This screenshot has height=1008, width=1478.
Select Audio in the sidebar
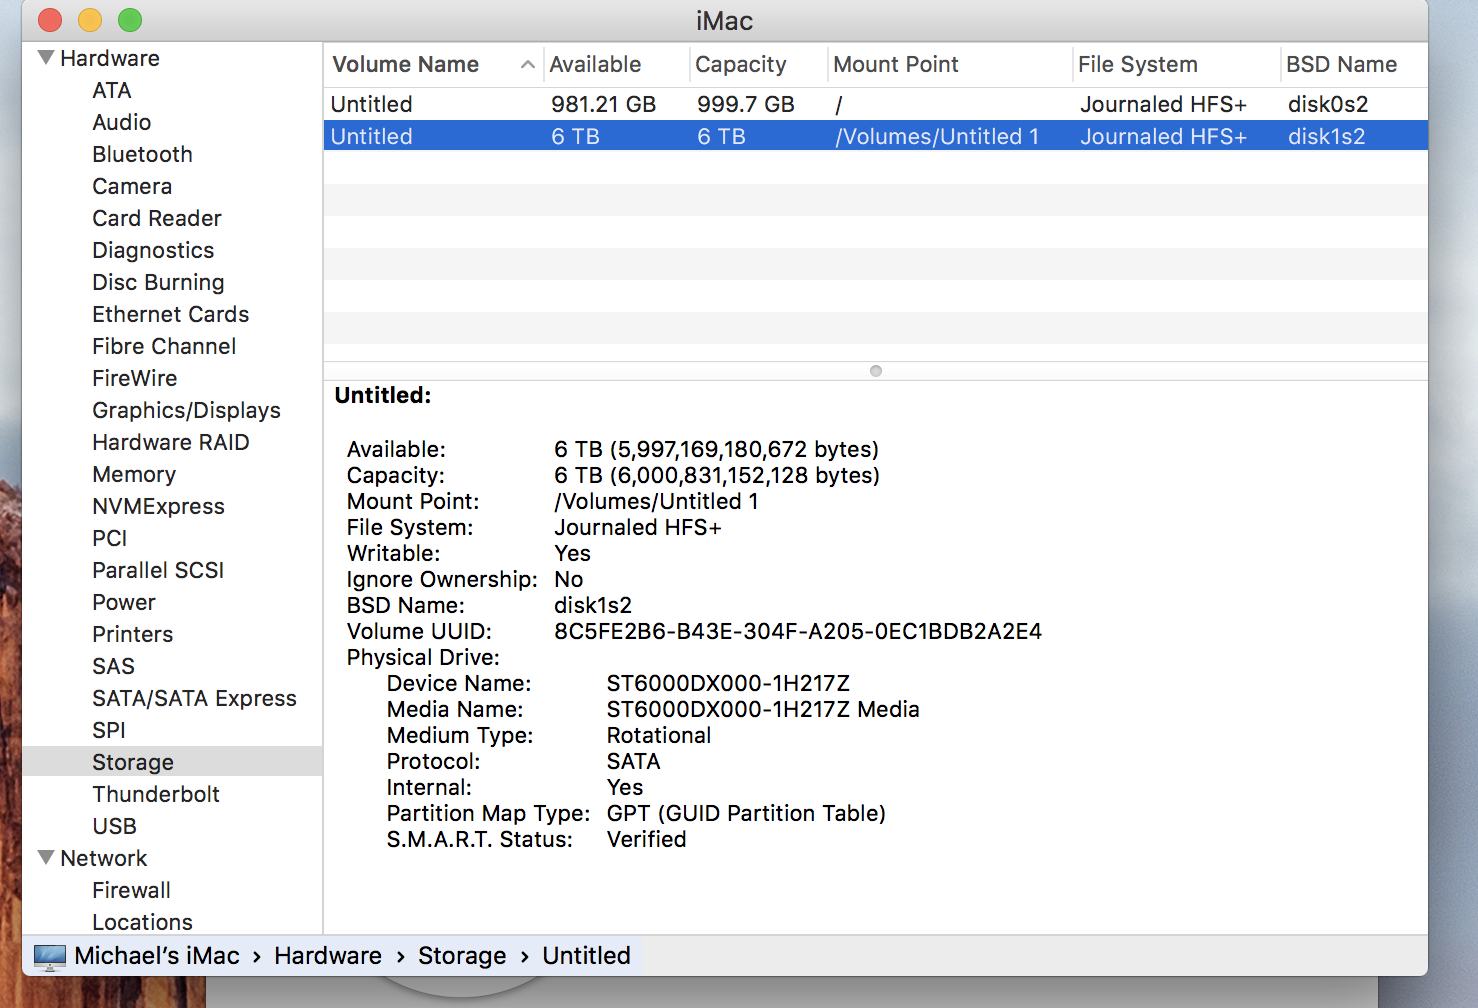point(122,122)
